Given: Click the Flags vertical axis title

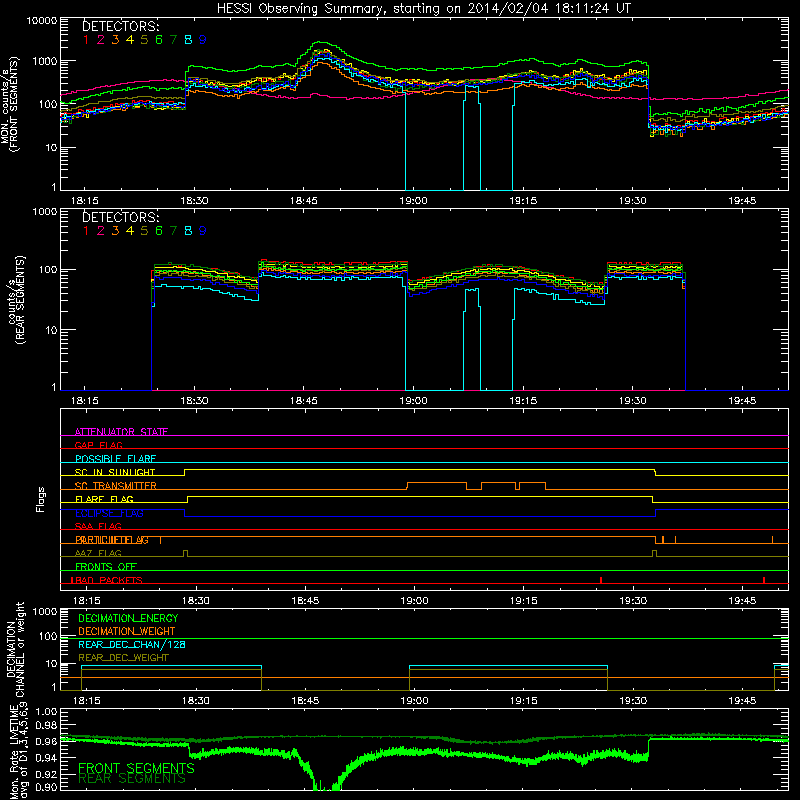Looking at the screenshot, I should click(x=41, y=499).
